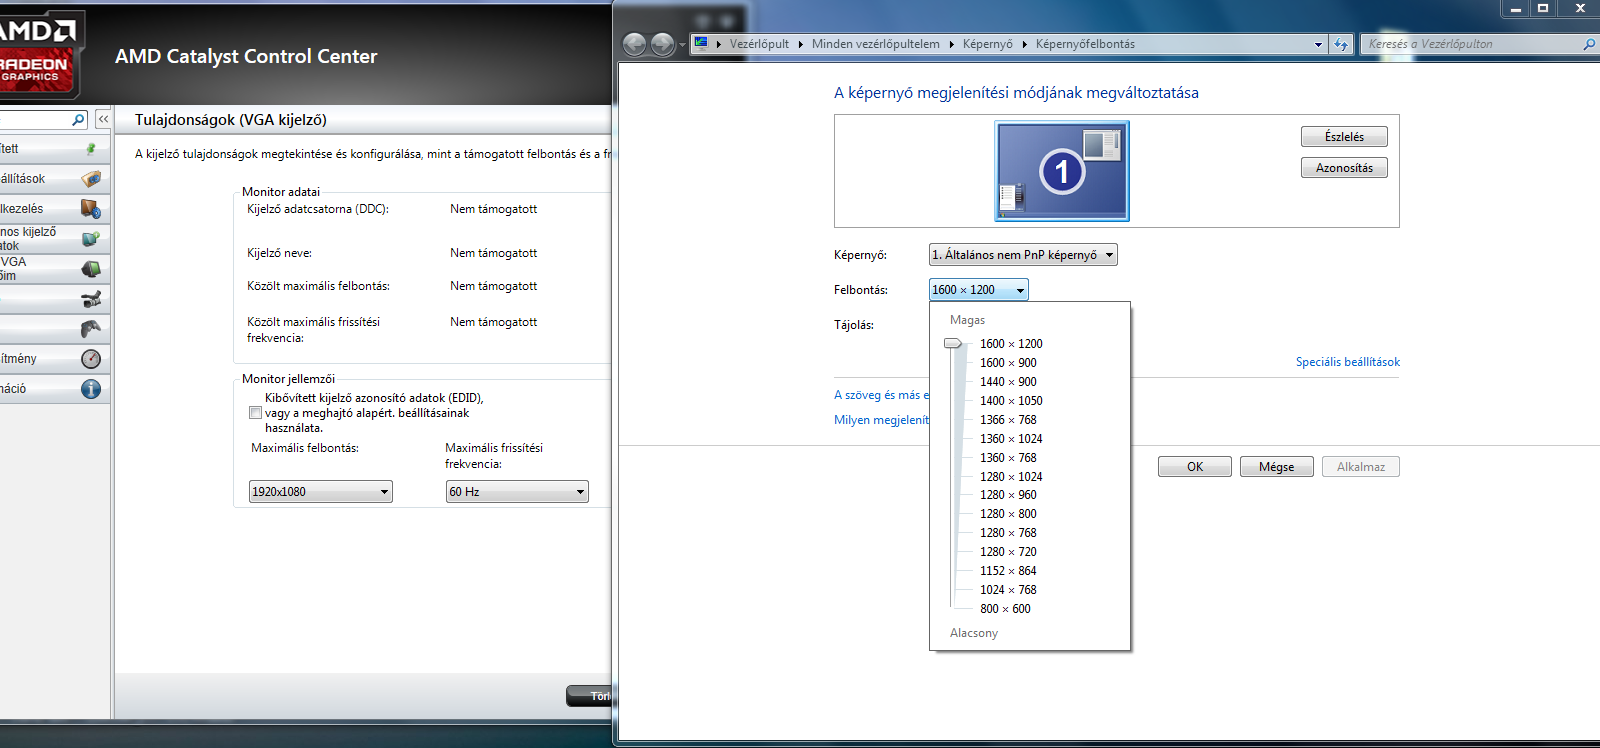Choose 1280 × 768 resolution
This screenshot has width=1600, height=748.
(1008, 533)
